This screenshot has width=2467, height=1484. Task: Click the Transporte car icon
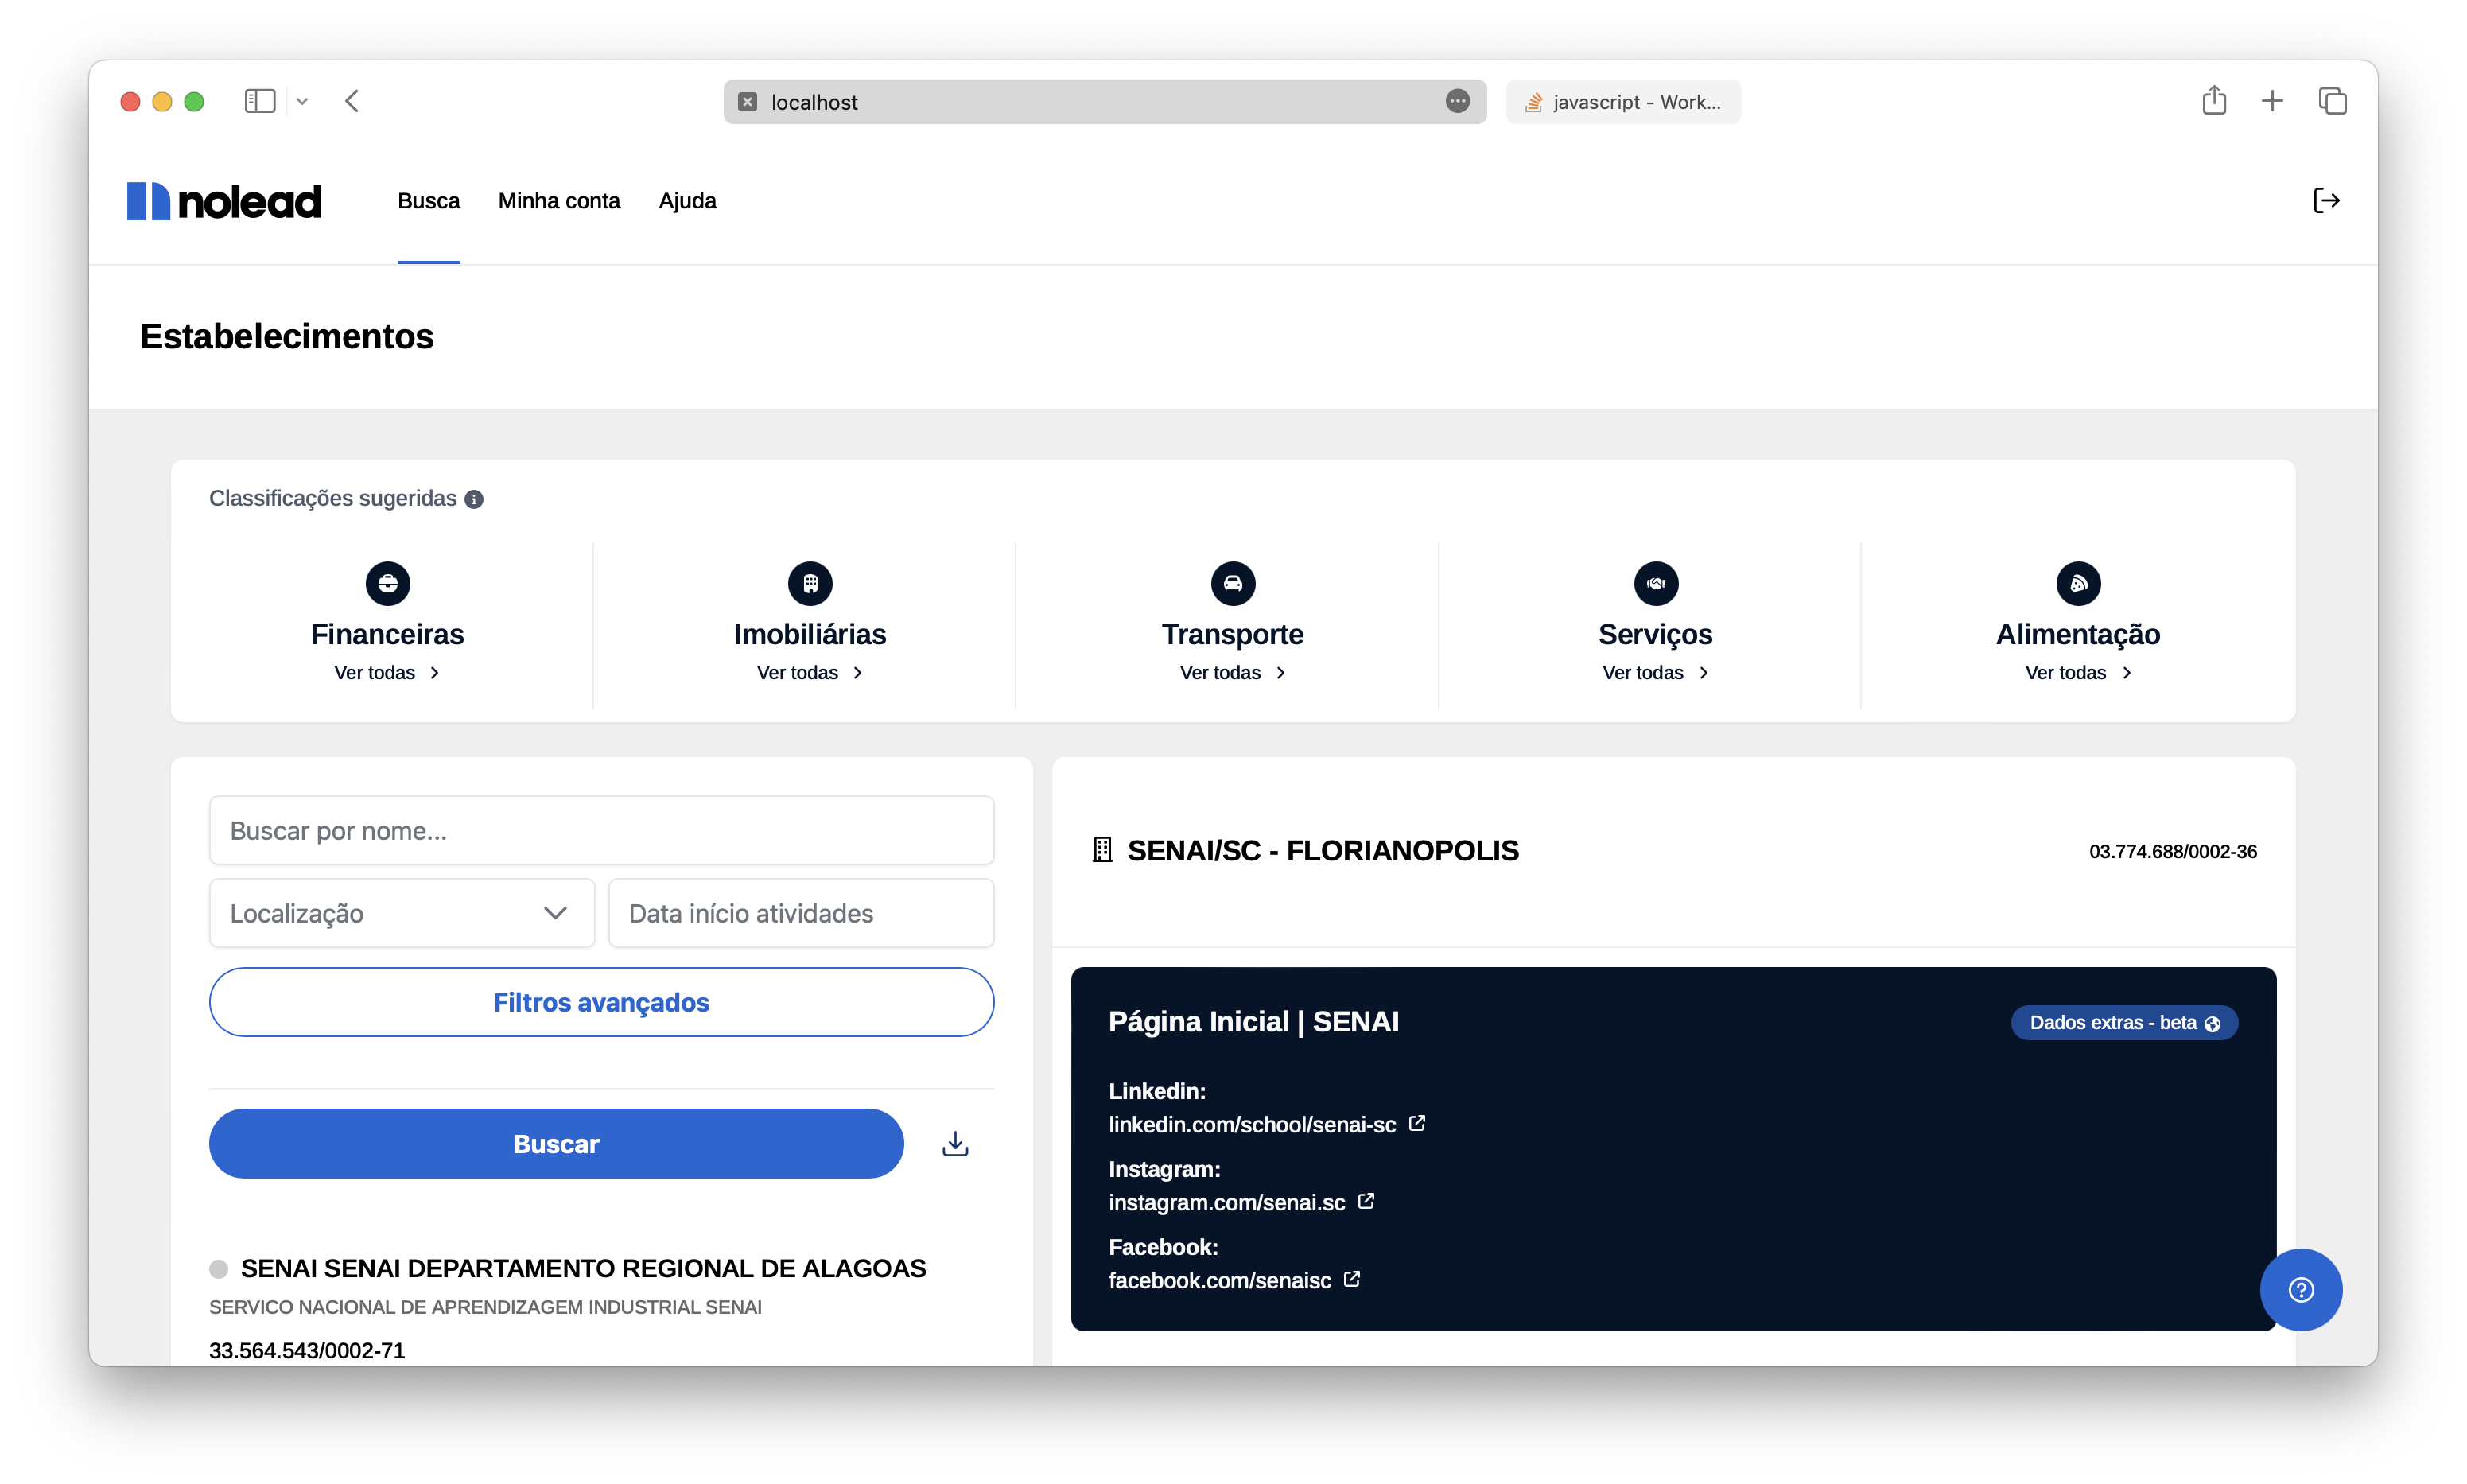(x=1232, y=583)
